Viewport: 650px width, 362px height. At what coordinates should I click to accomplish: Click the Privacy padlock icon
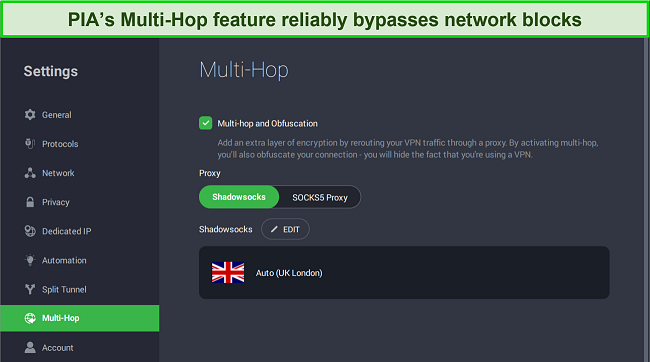click(30, 202)
